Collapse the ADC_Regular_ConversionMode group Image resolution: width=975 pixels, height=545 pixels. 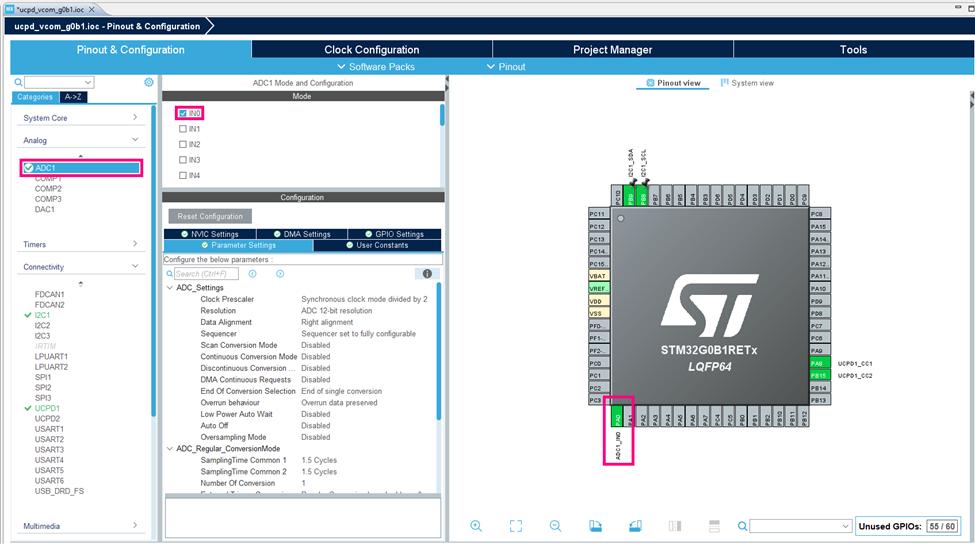pos(170,449)
